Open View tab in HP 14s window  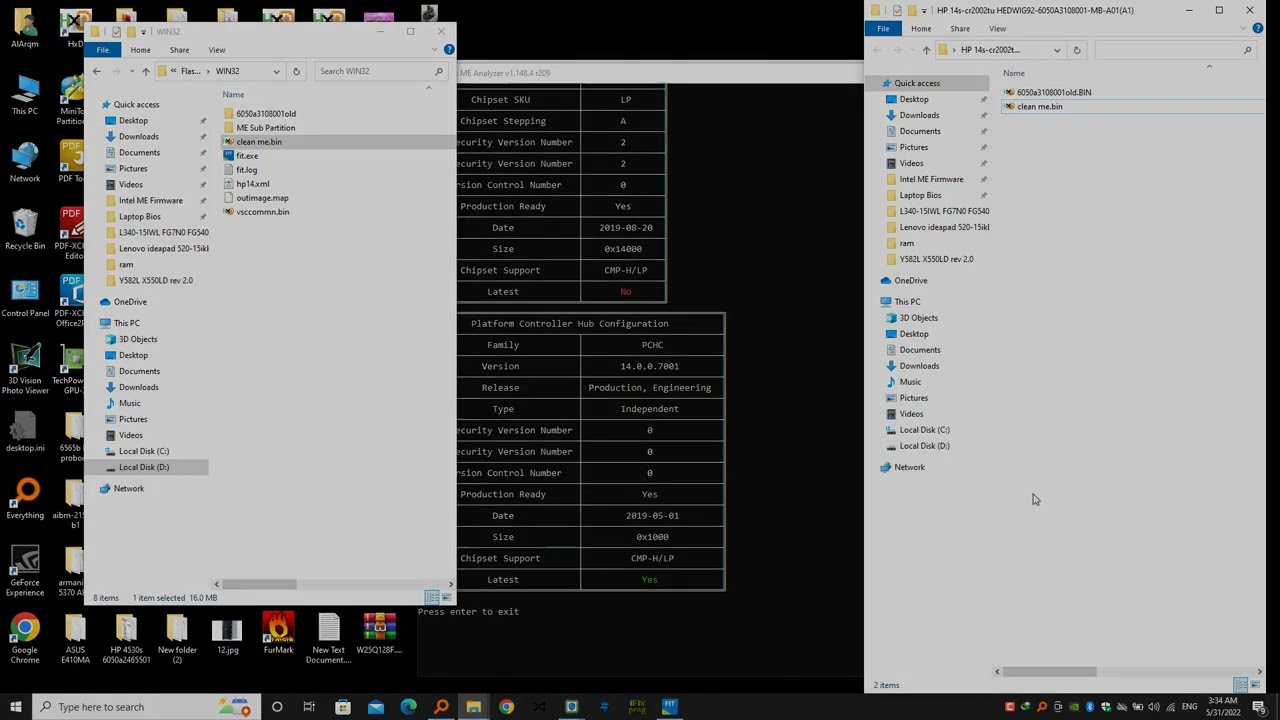(x=997, y=28)
